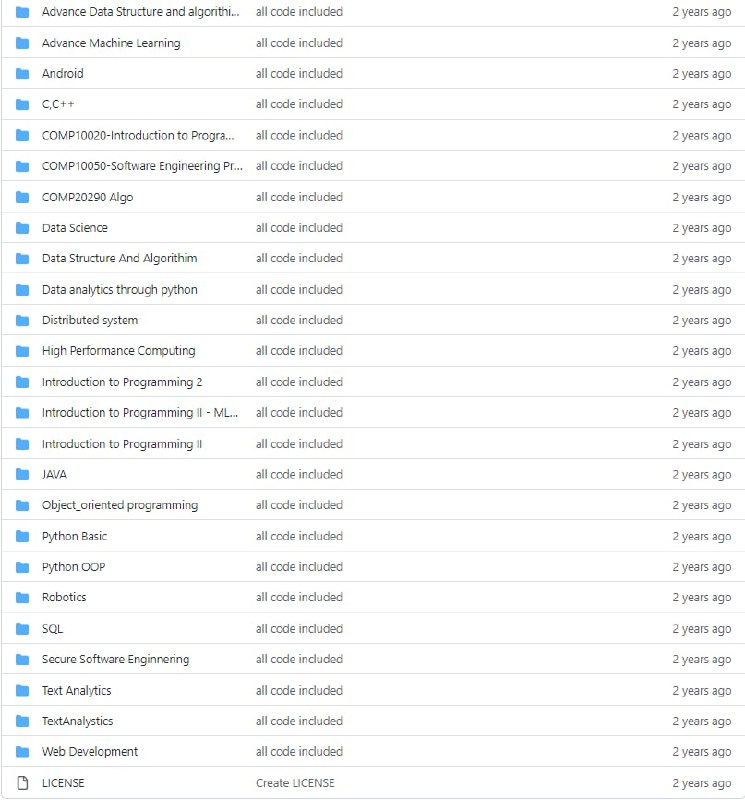Image resolution: width=745 pixels, height=800 pixels.
Task: Click the folder icon beside Web Development
Action: [x=22, y=752]
